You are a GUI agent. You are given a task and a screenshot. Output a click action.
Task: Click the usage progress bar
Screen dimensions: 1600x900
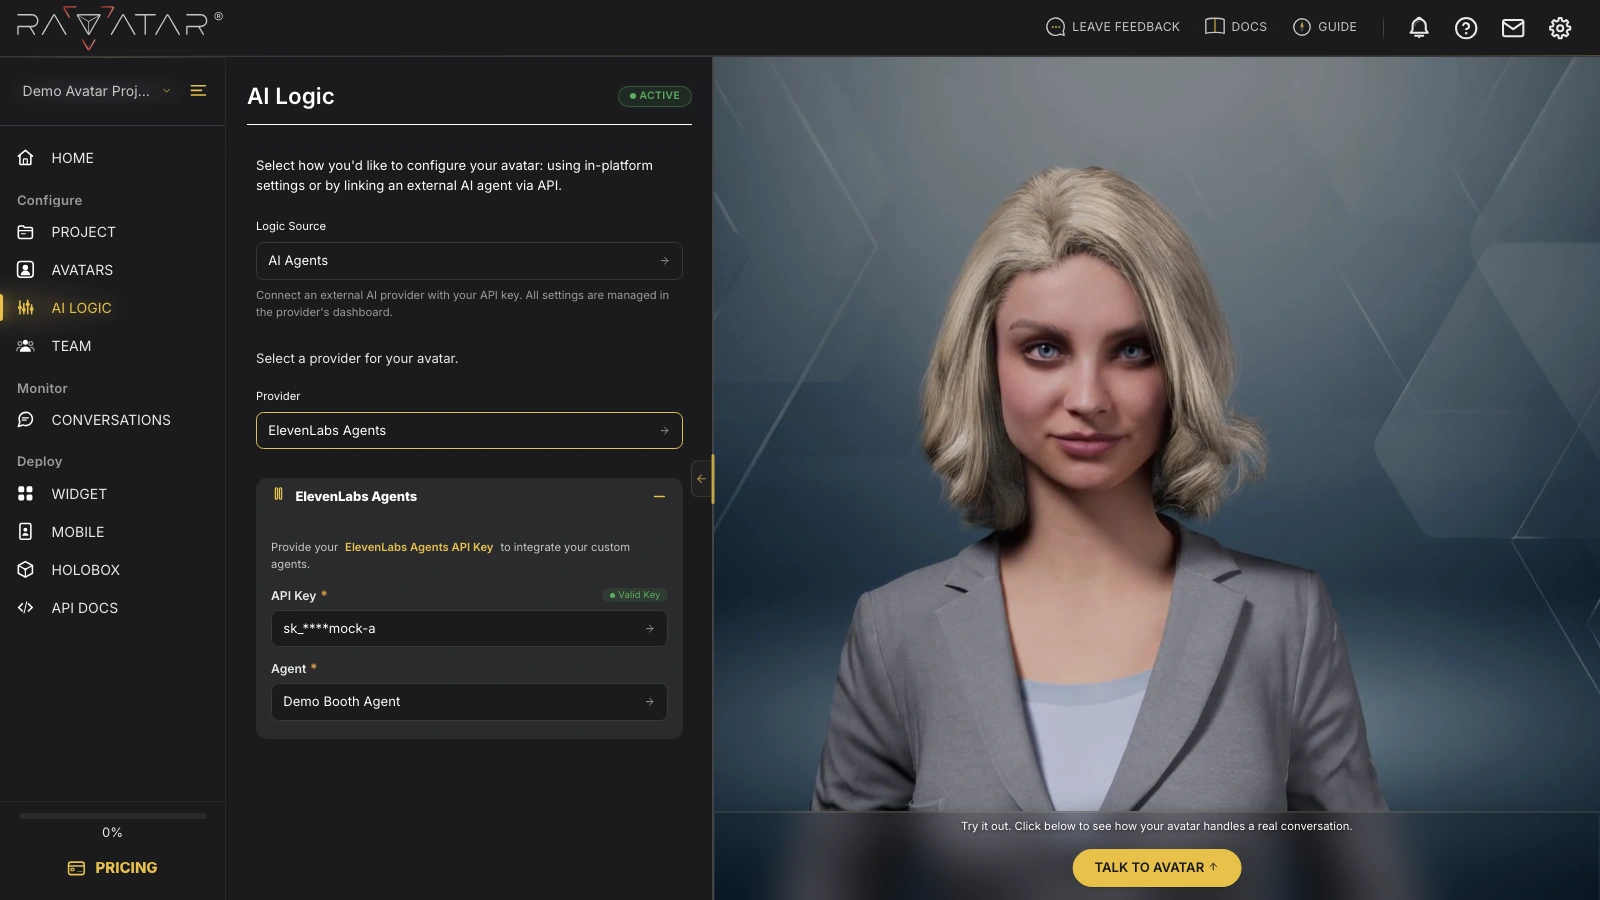click(112, 816)
